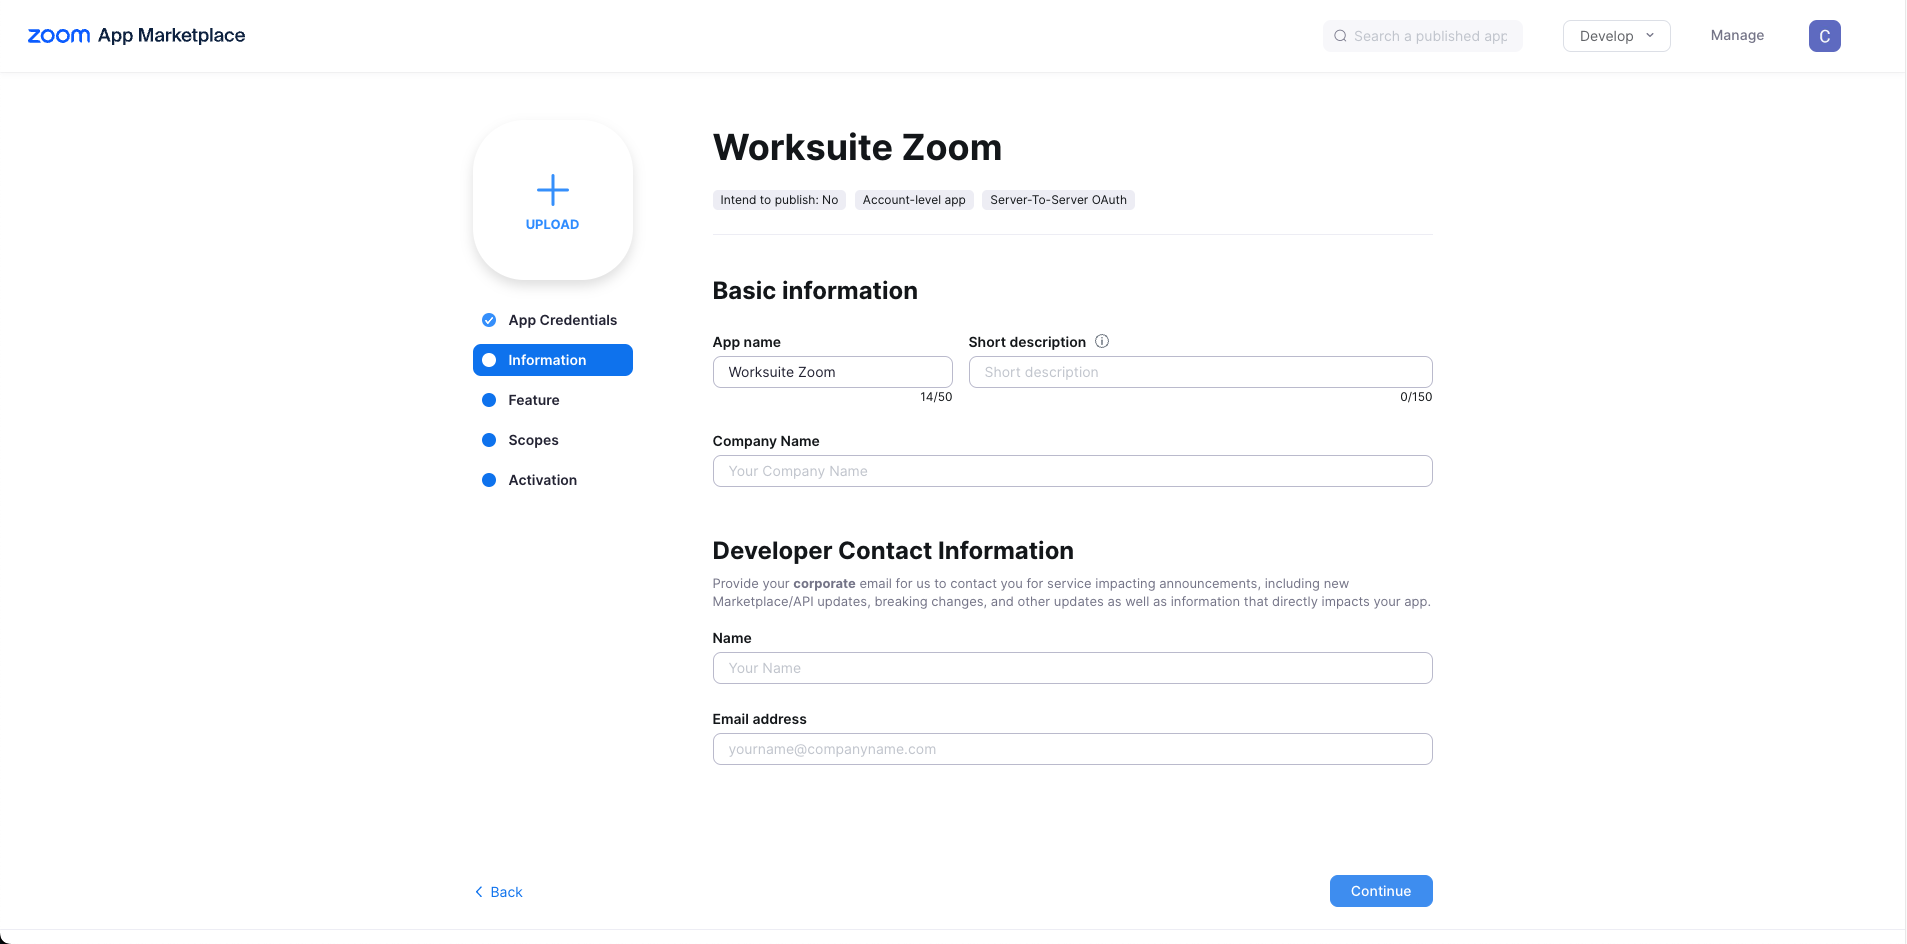Viewport: 1907px width, 944px height.
Task: Click the Developer Contact Information heading
Action: point(893,551)
